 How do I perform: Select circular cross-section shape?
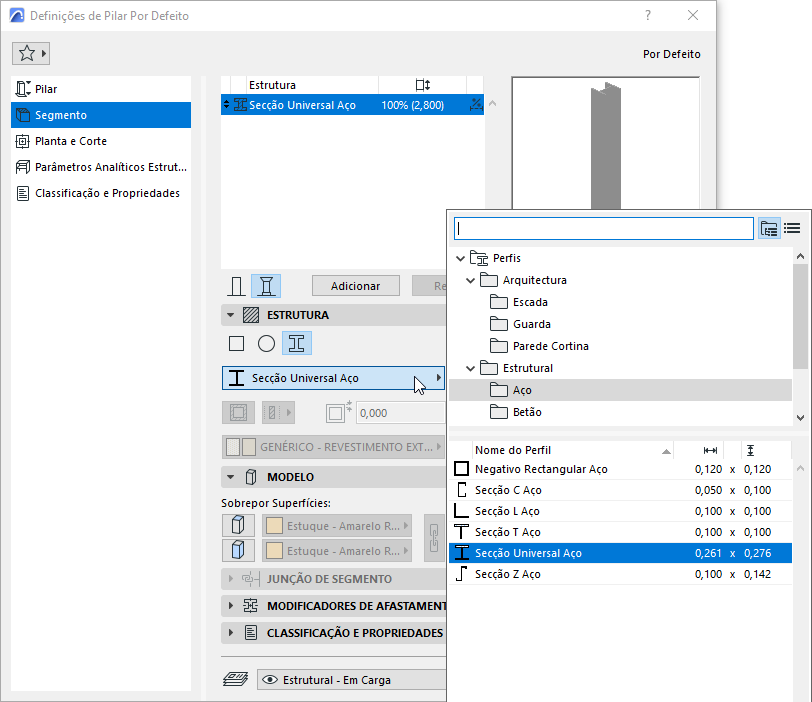(266, 343)
